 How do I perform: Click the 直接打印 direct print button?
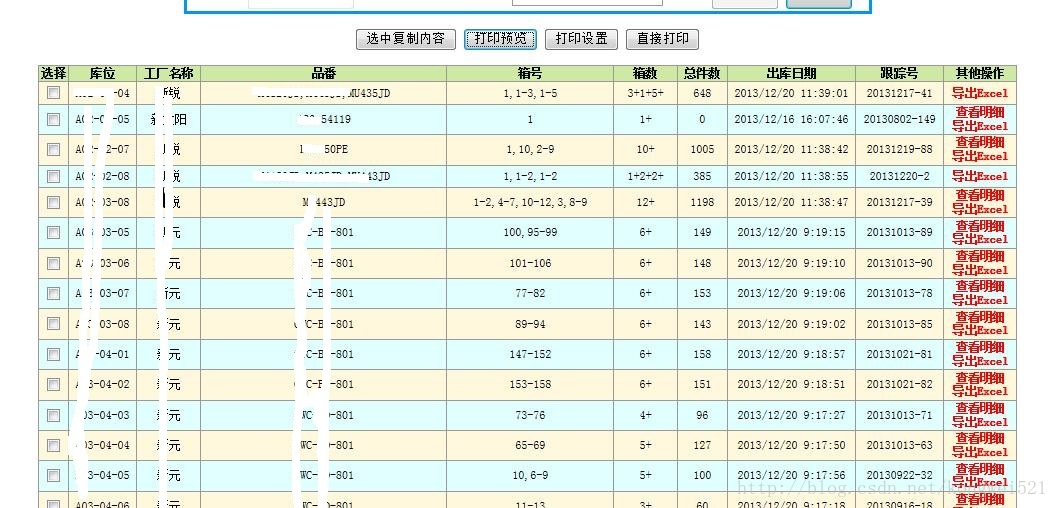(x=662, y=39)
